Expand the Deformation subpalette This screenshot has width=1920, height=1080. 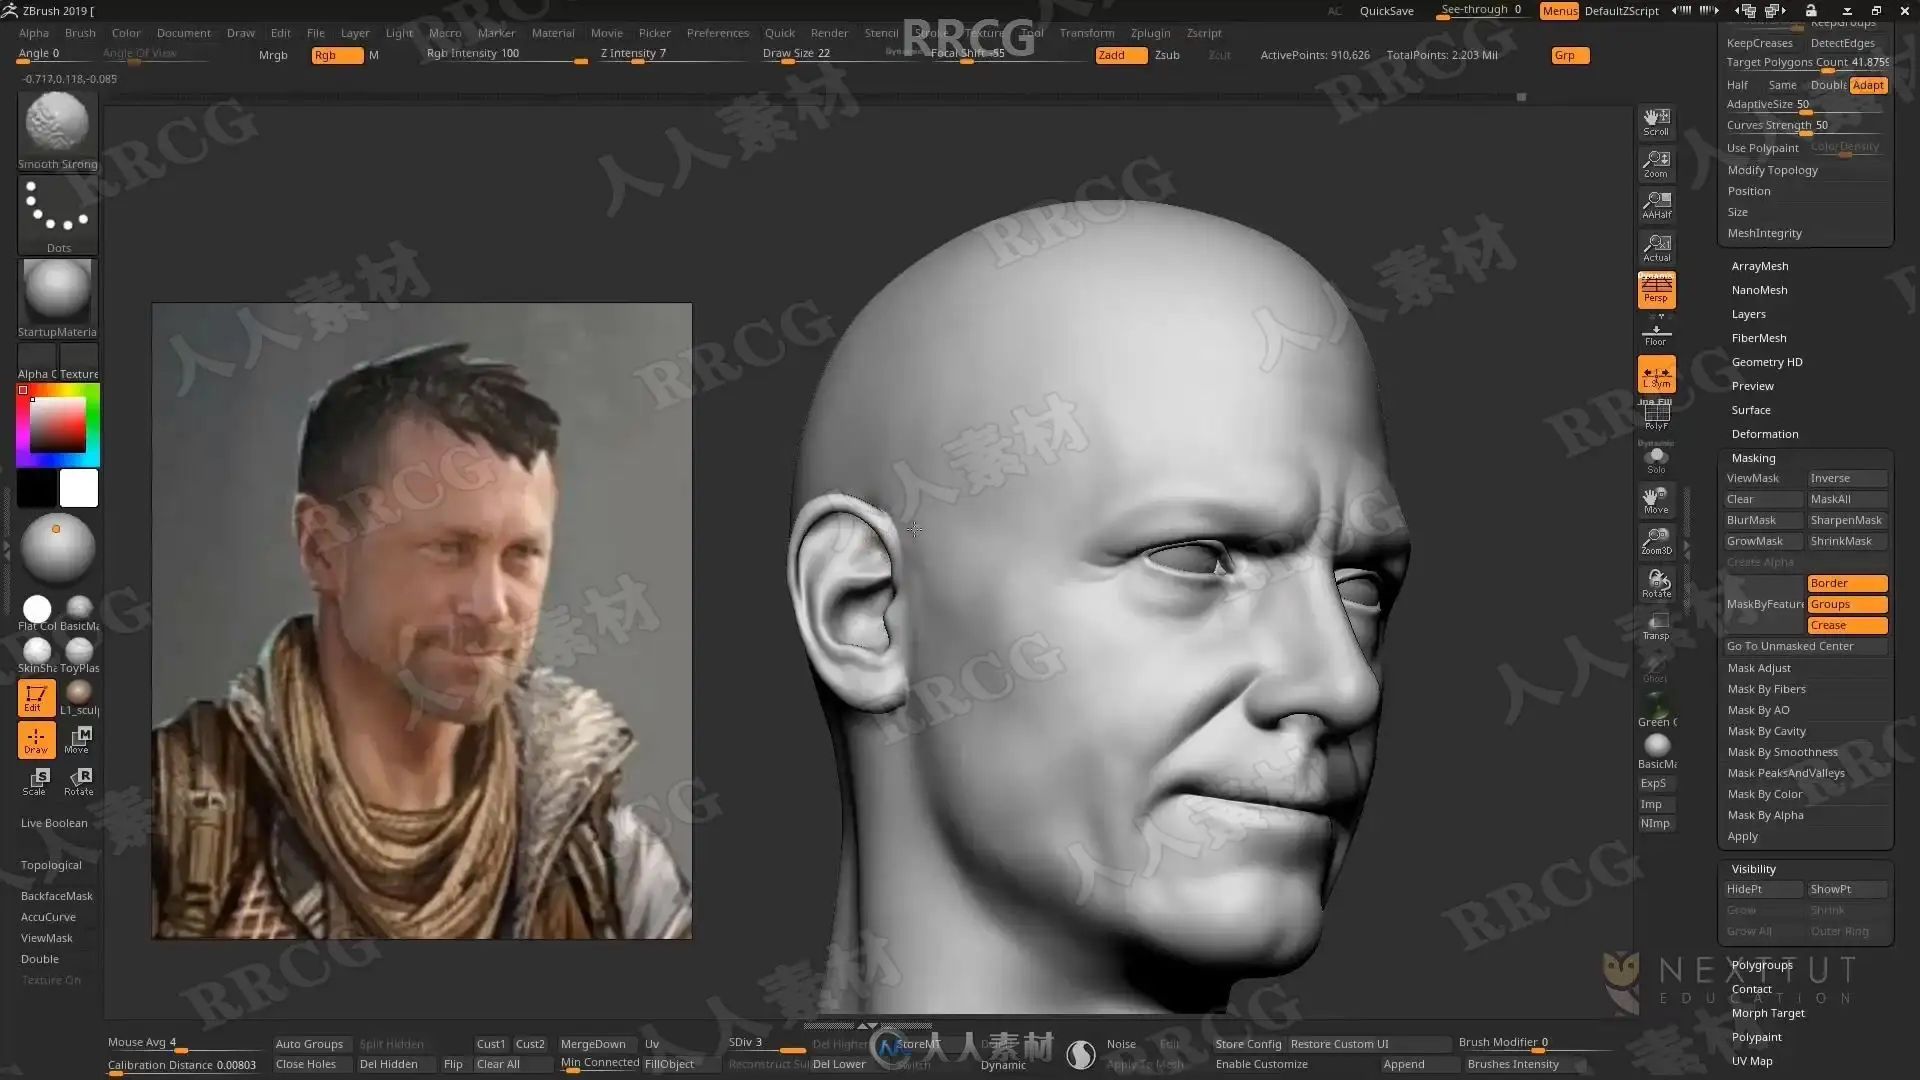pyautogui.click(x=1764, y=434)
